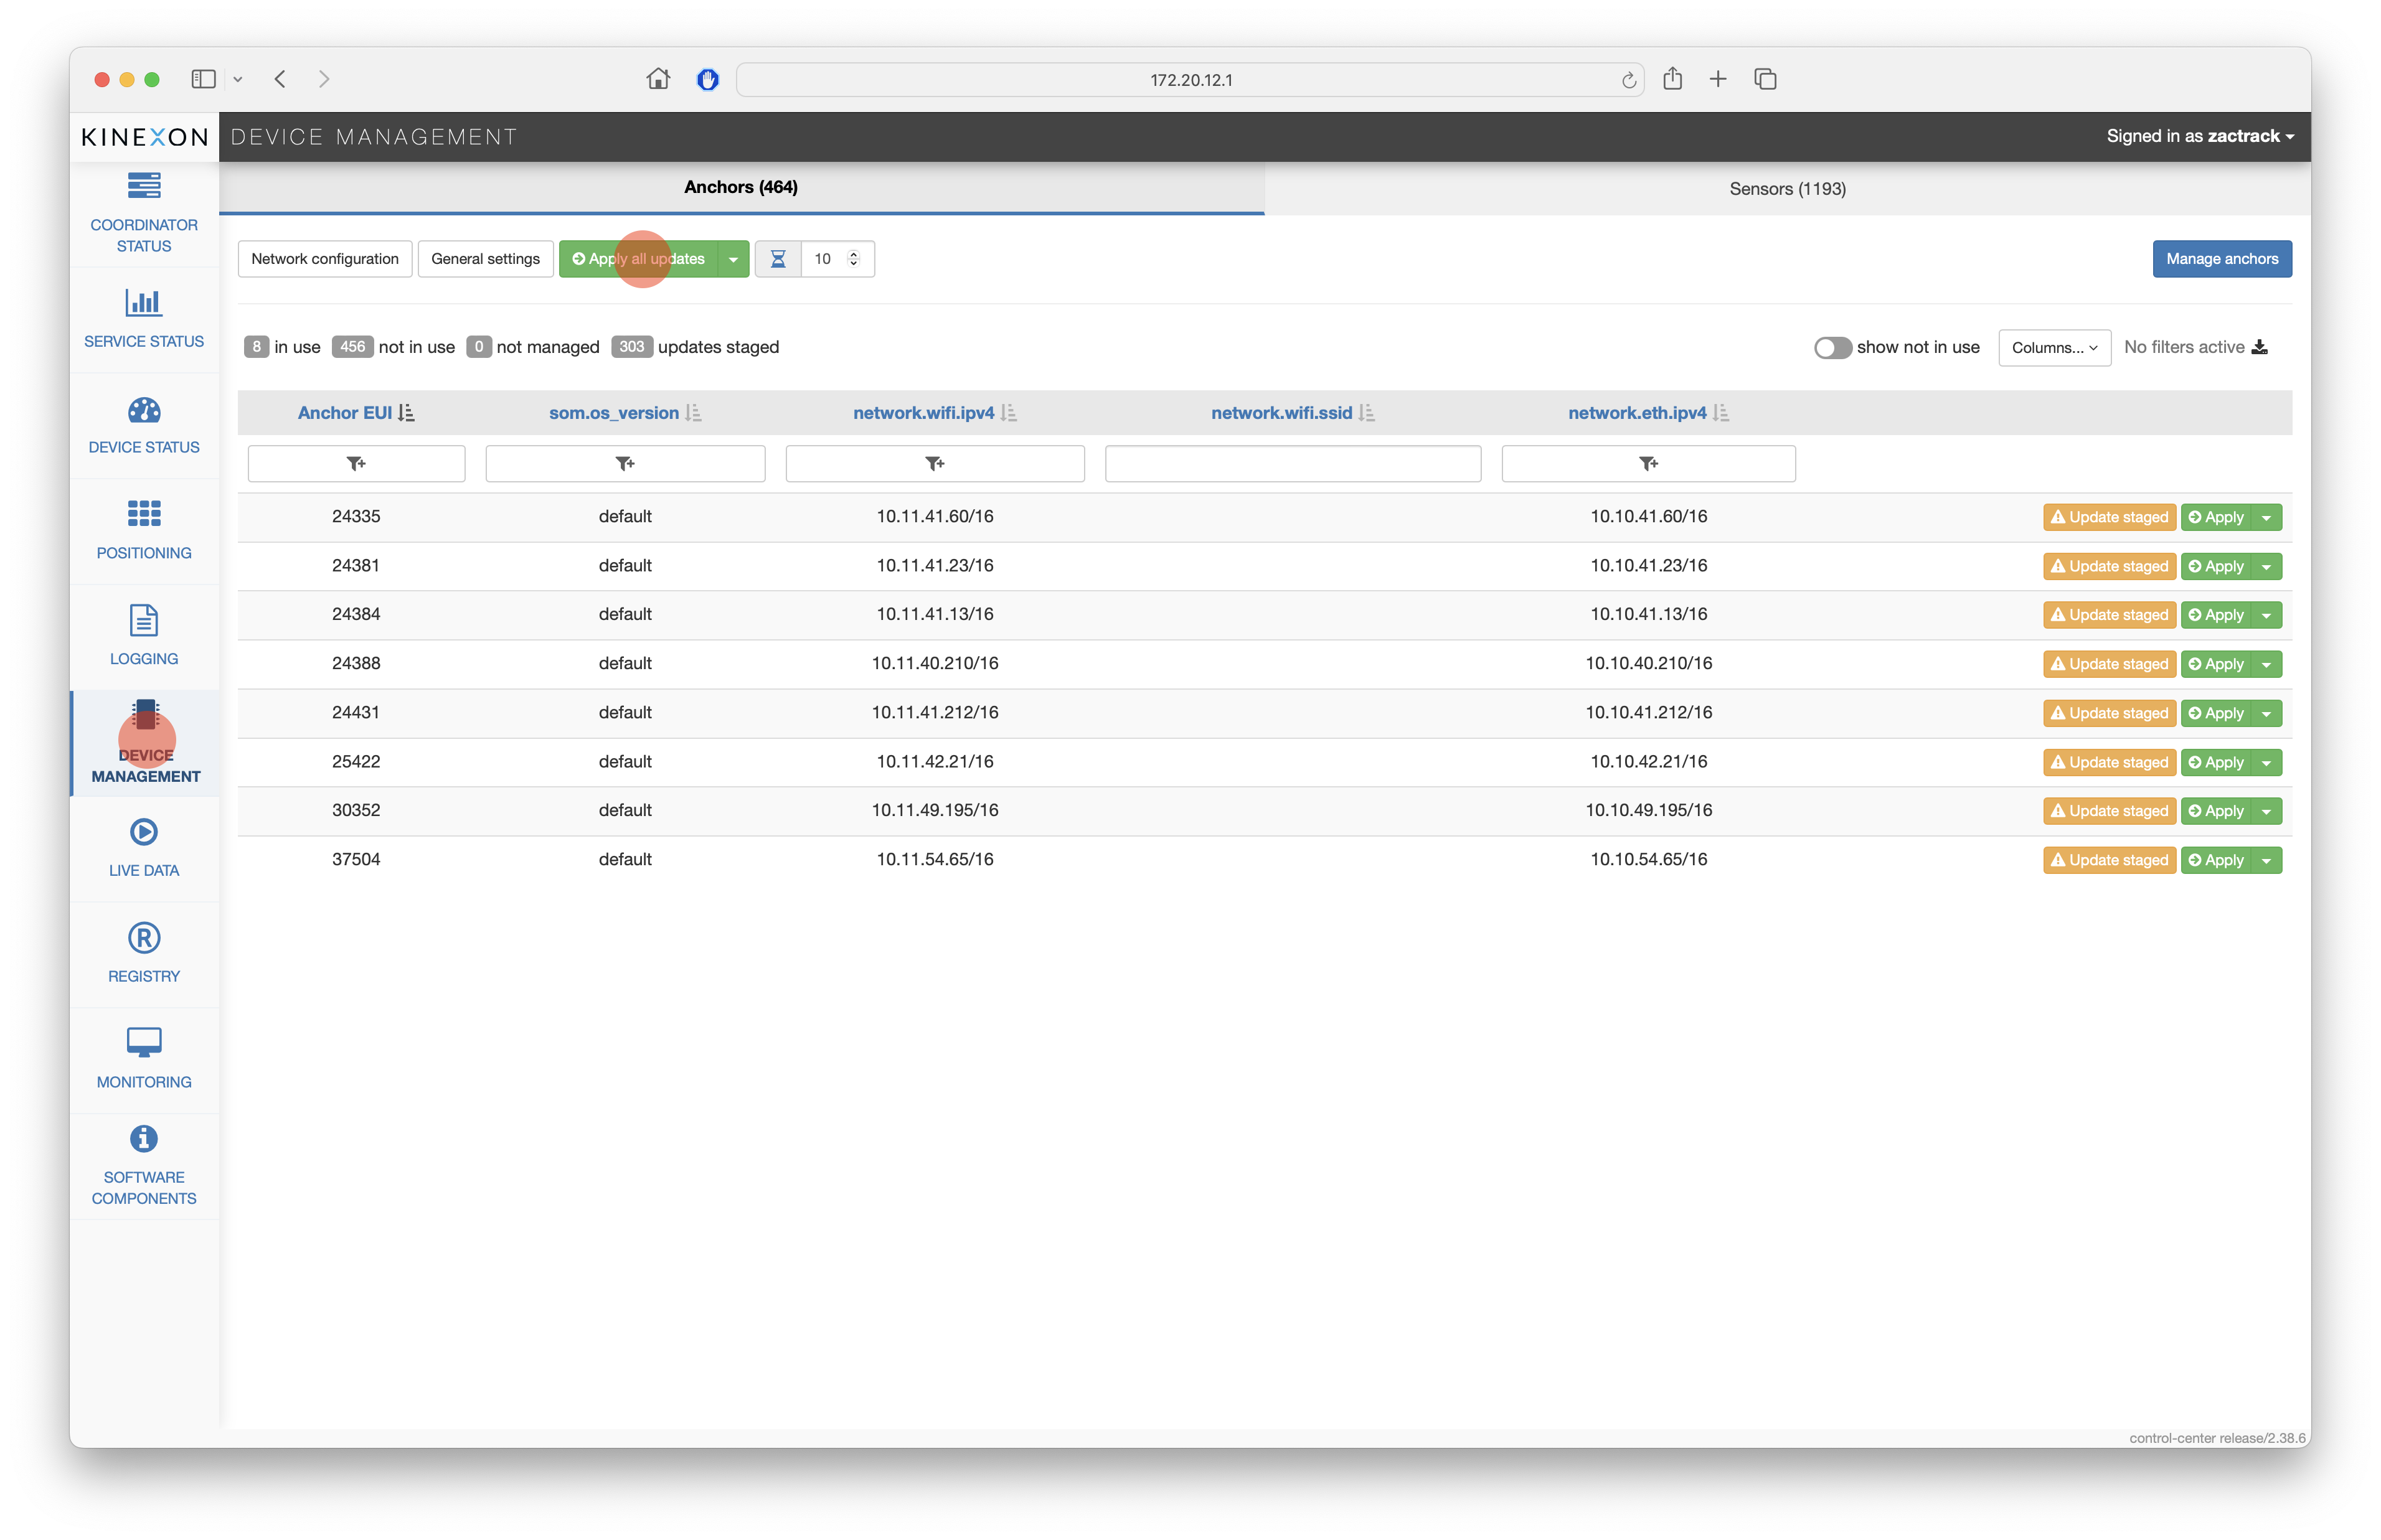Image resolution: width=2381 pixels, height=1540 pixels.
Task: Open the Columns... dropdown
Action: pyautogui.click(x=2054, y=348)
